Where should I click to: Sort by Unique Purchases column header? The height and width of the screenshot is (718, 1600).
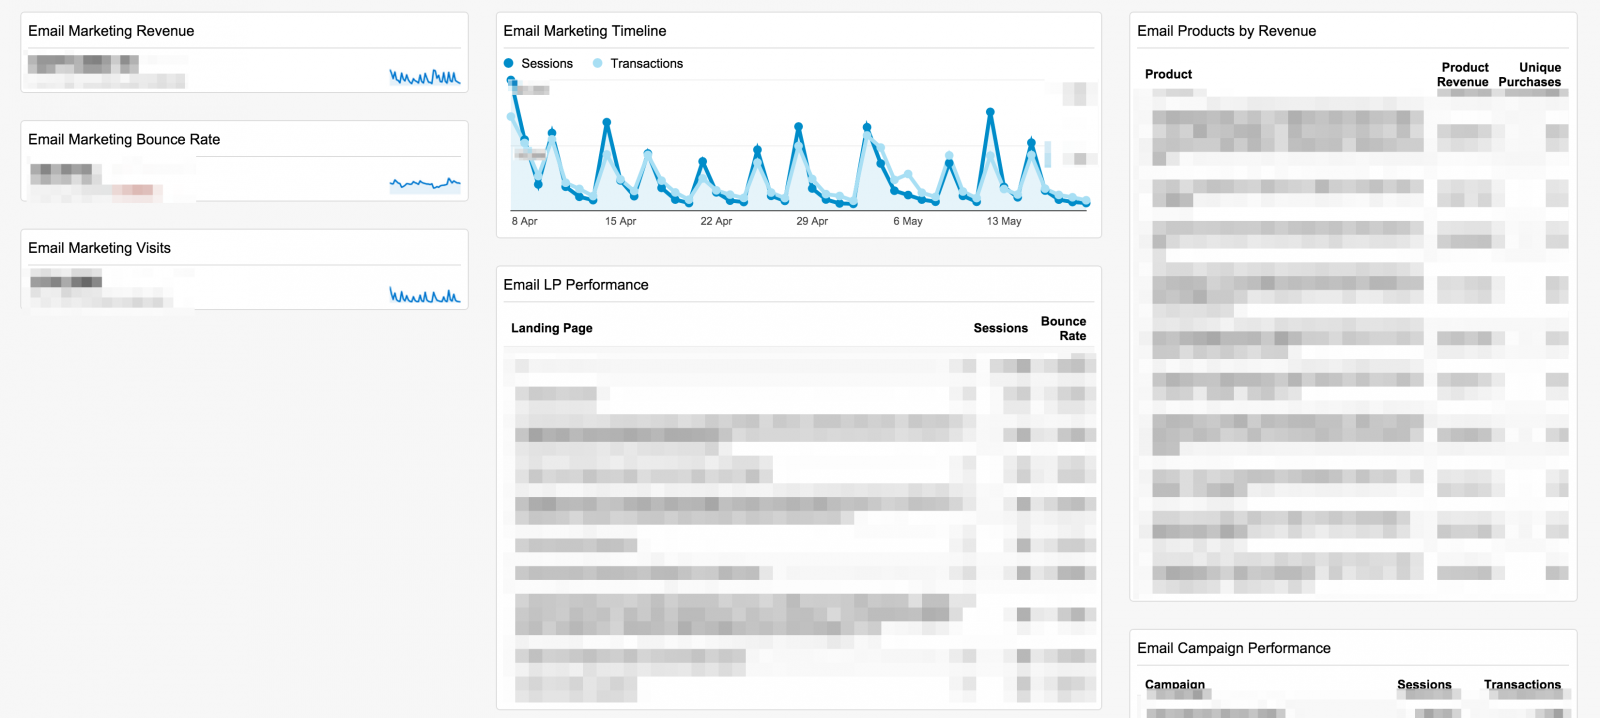point(1530,74)
